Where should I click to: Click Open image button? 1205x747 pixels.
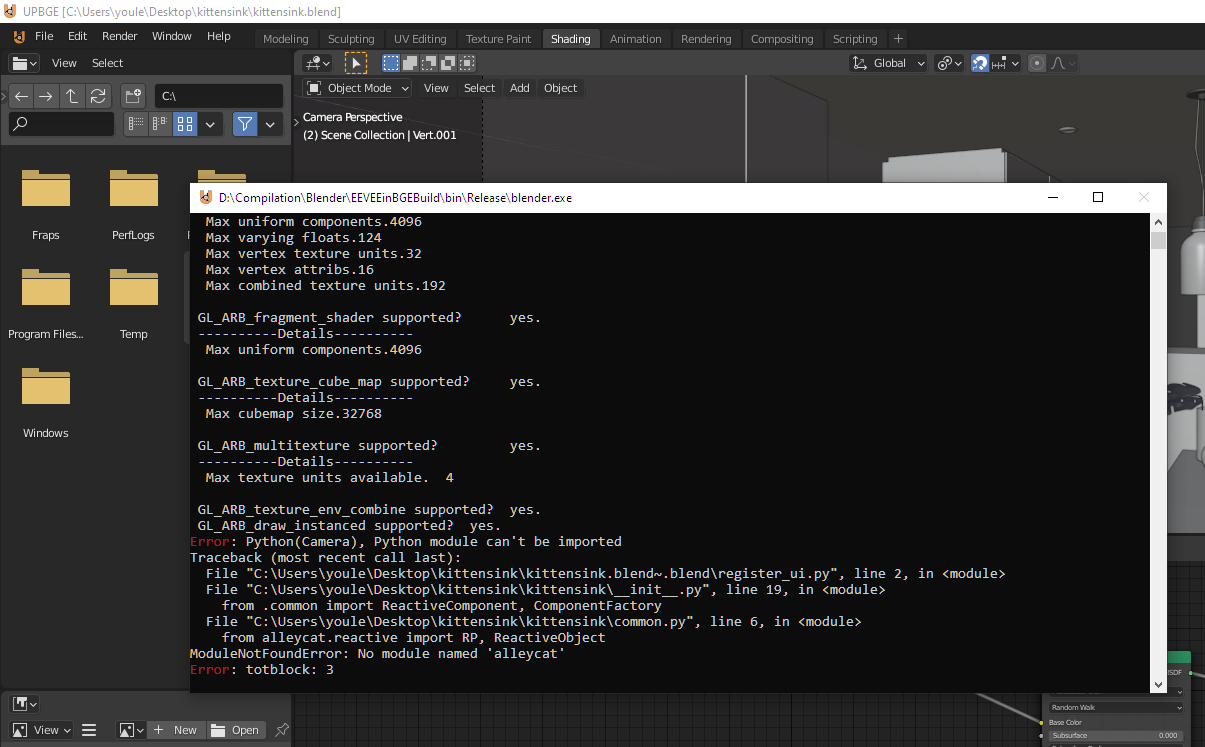[236, 730]
